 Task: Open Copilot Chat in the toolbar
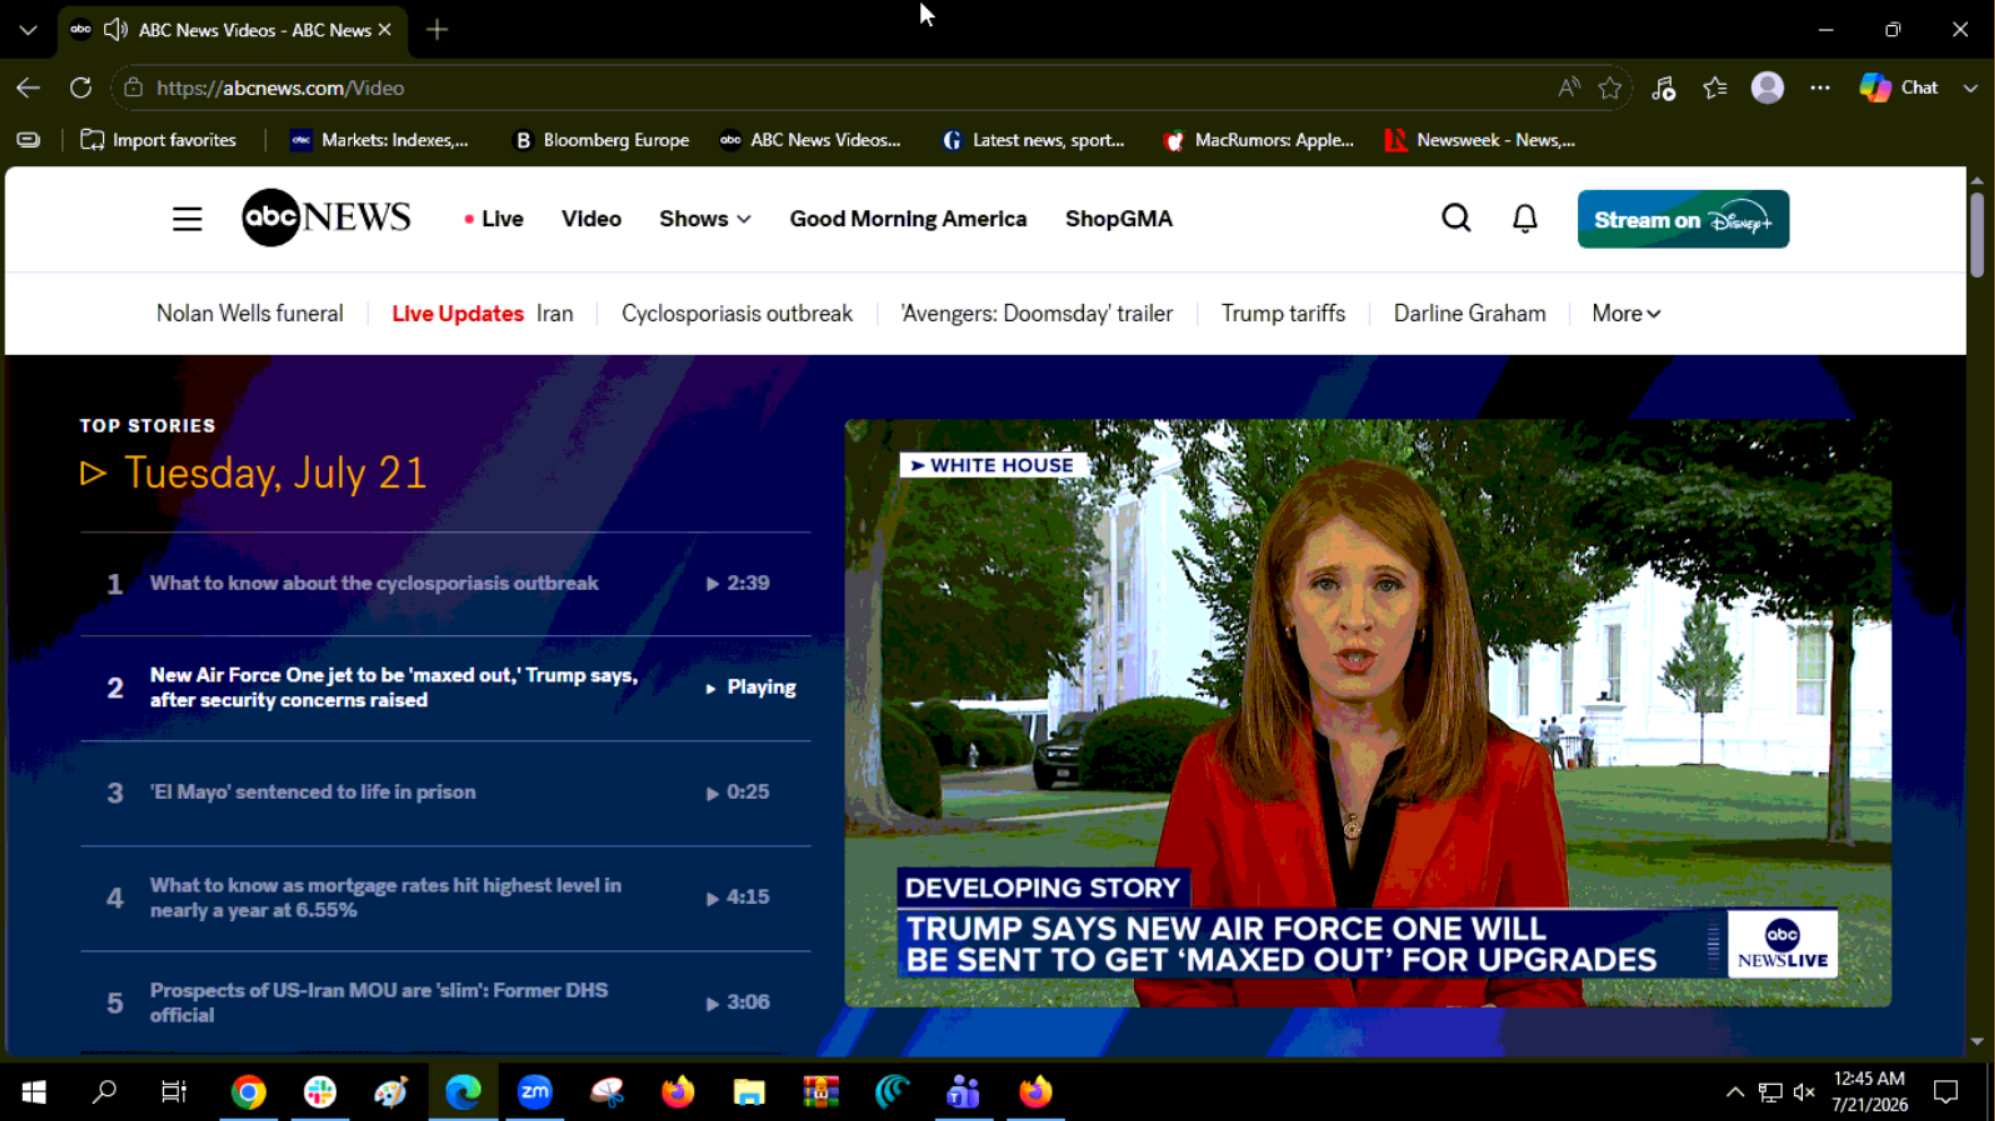(1899, 88)
